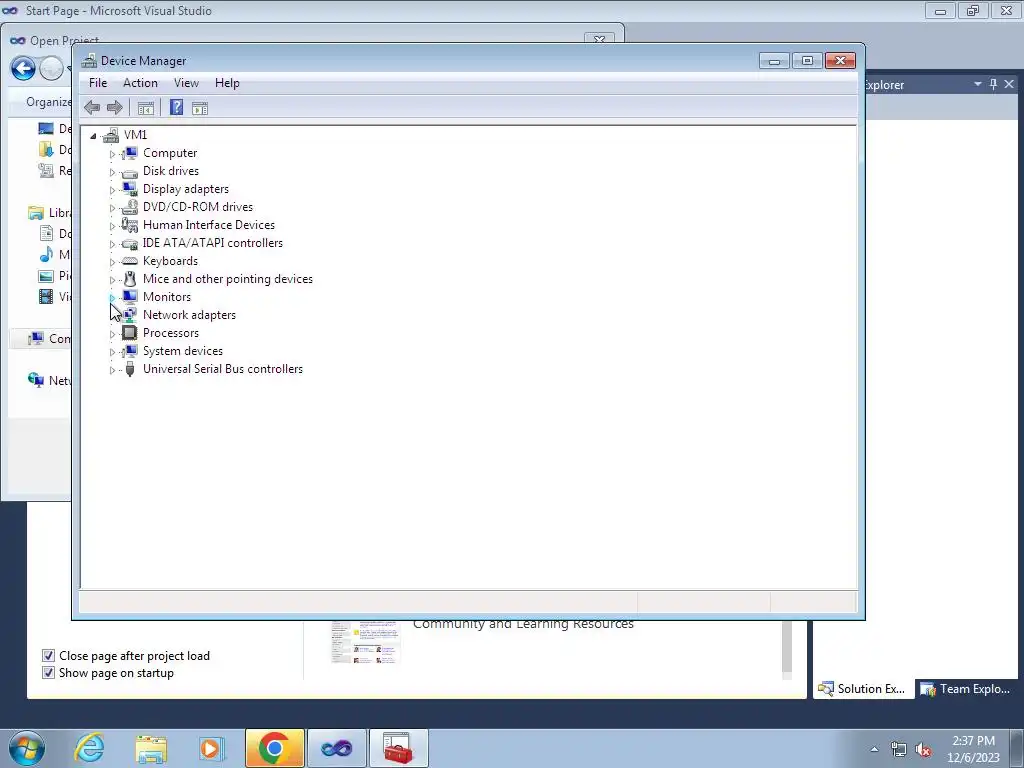Switch to Visual Studio taskbar button
Image resolution: width=1024 pixels, height=768 pixels.
(337, 748)
